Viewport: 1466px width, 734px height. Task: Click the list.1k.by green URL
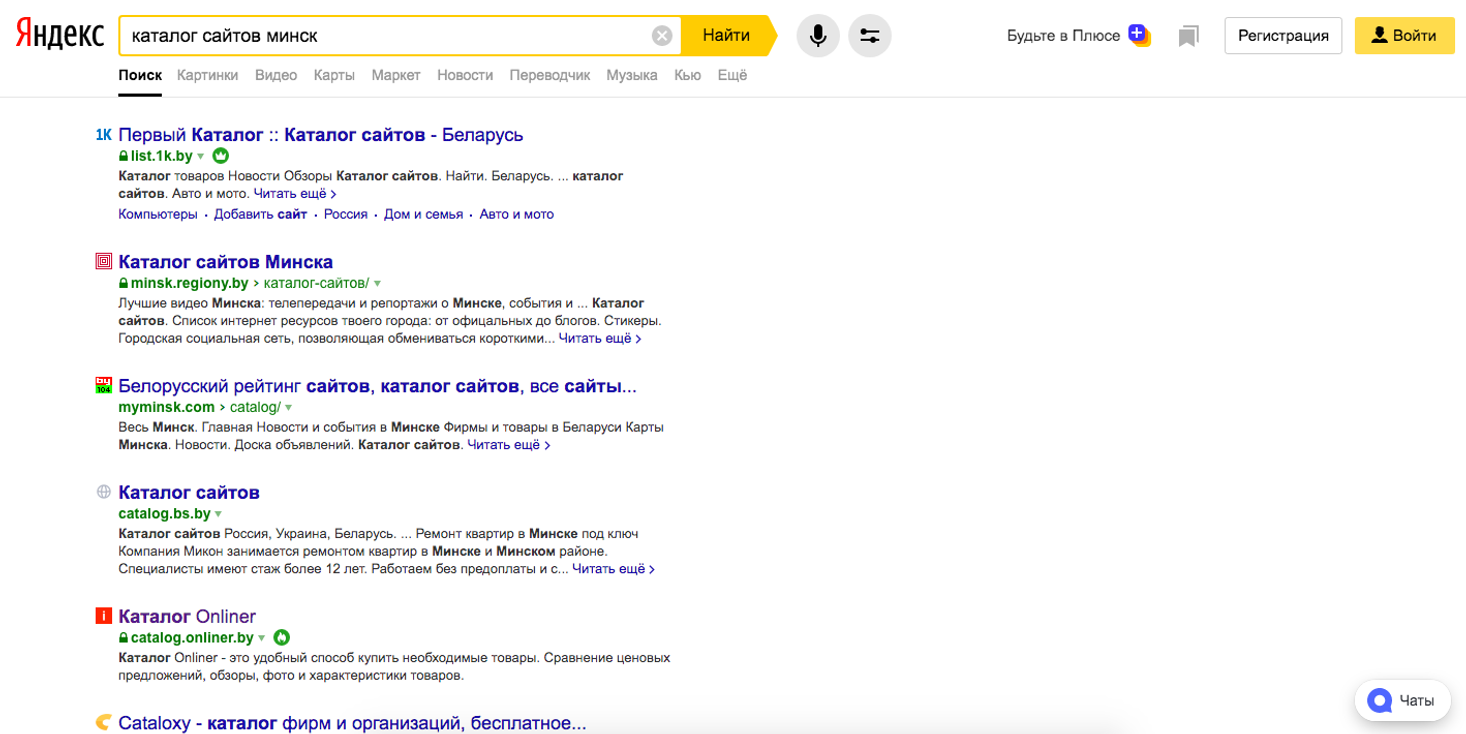click(x=161, y=156)
